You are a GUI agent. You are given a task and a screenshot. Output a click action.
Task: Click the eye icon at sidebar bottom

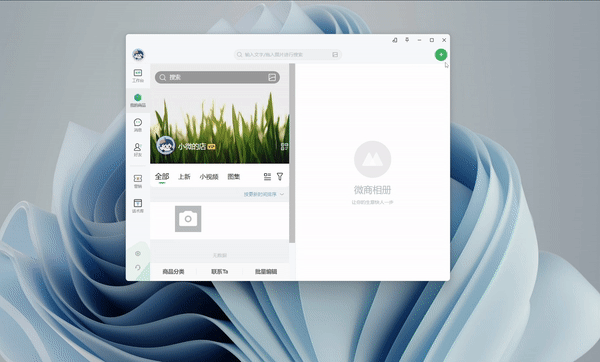(x=138, y=253)
